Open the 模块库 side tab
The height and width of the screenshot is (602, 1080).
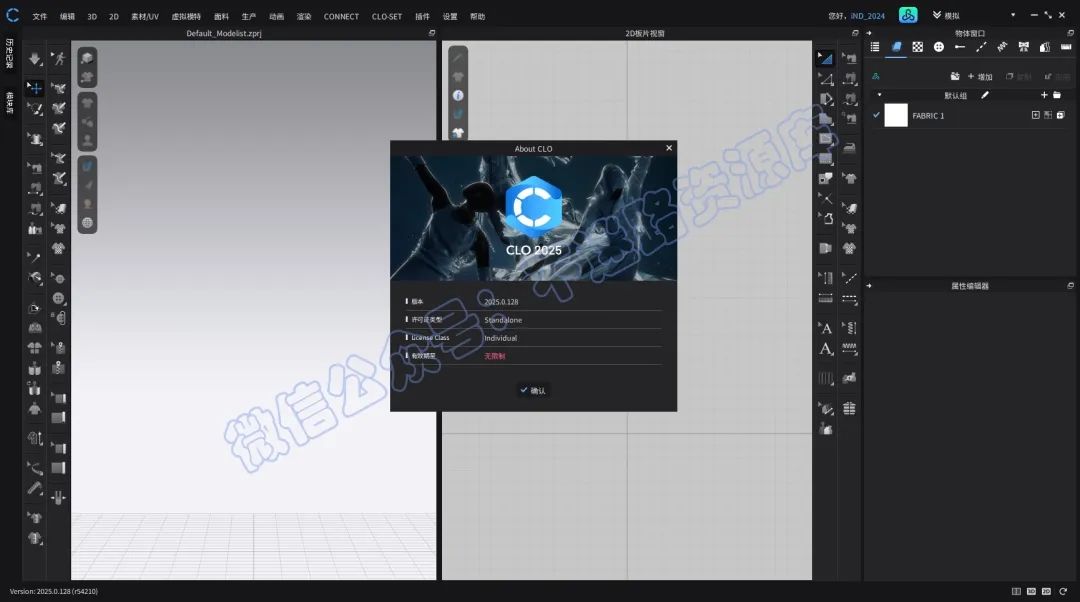click(10, 103)
